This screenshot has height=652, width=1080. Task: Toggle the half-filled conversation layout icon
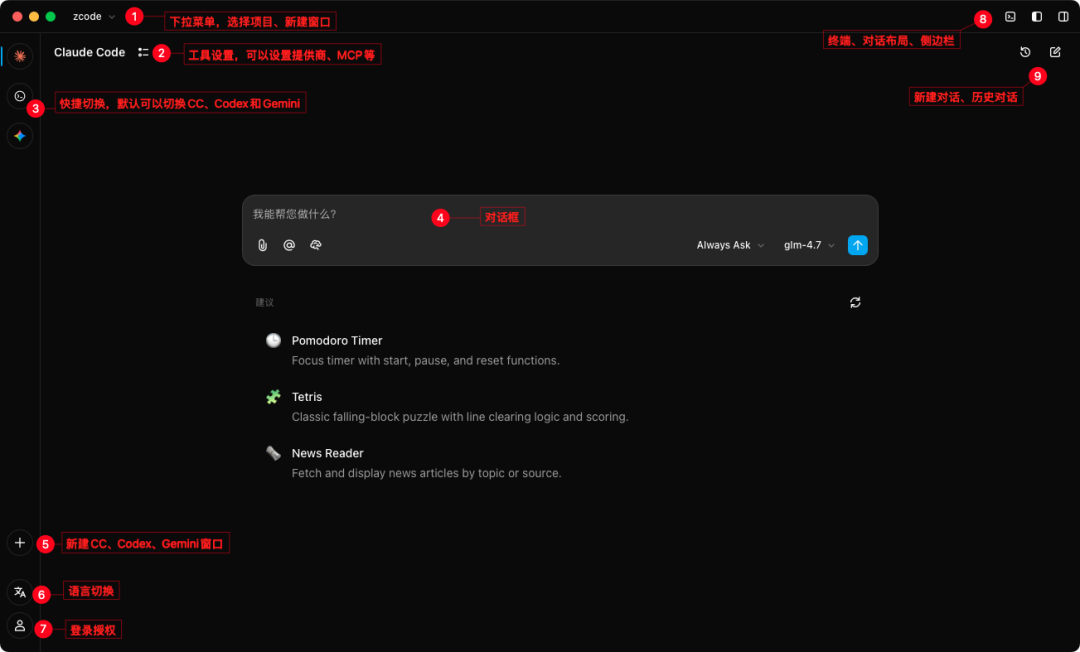point(1037,17)
